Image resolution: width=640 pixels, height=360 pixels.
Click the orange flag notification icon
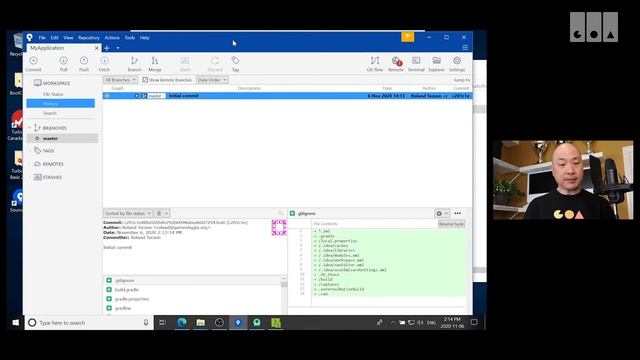click(x=407, y=37)
